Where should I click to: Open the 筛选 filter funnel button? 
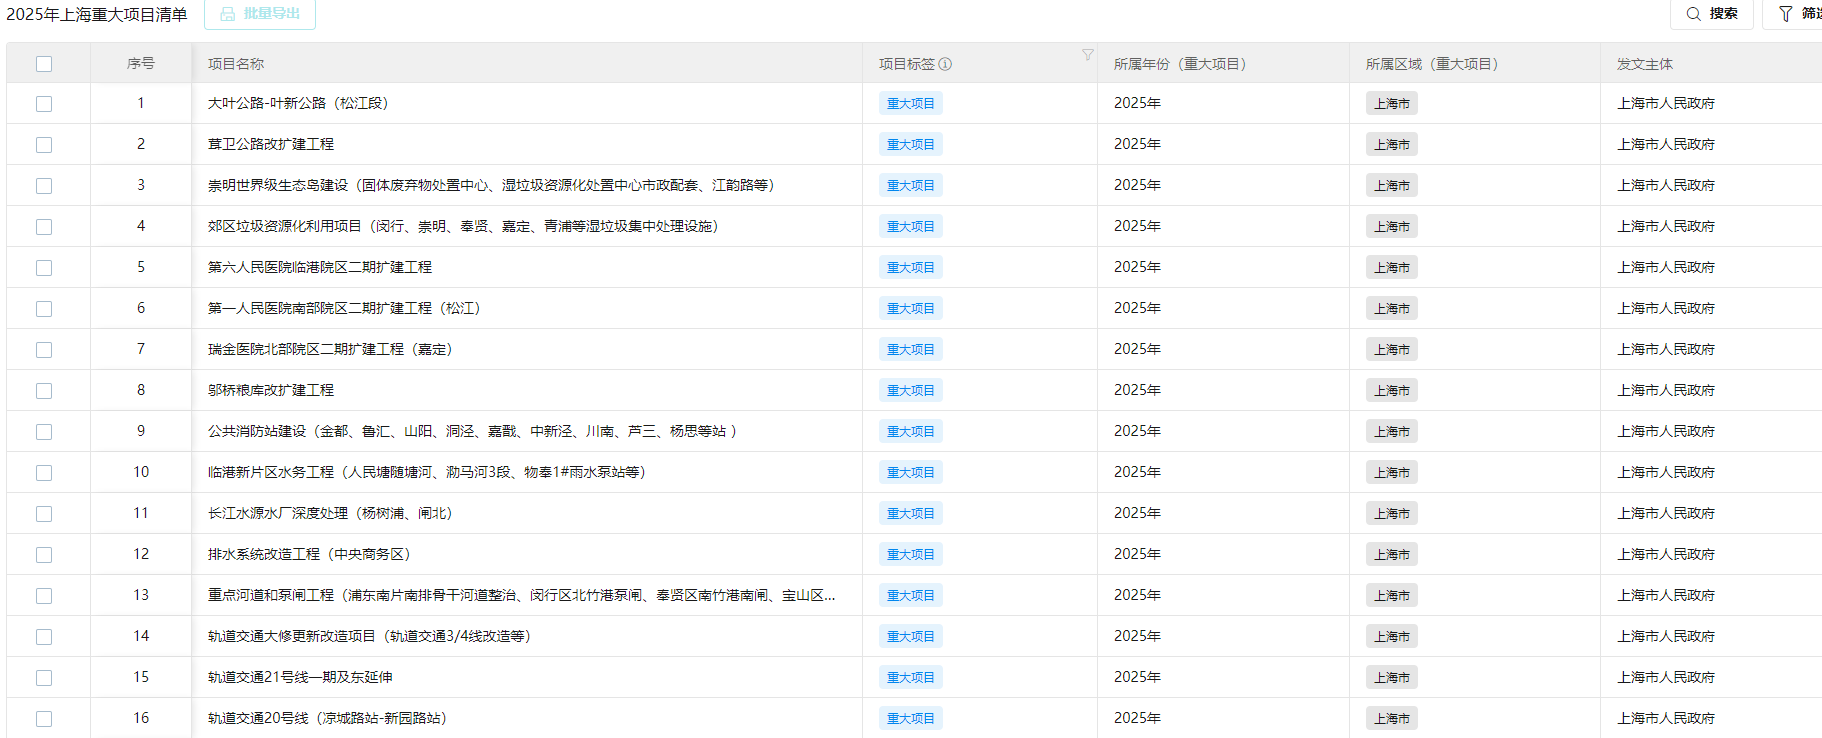point(1796,14)
